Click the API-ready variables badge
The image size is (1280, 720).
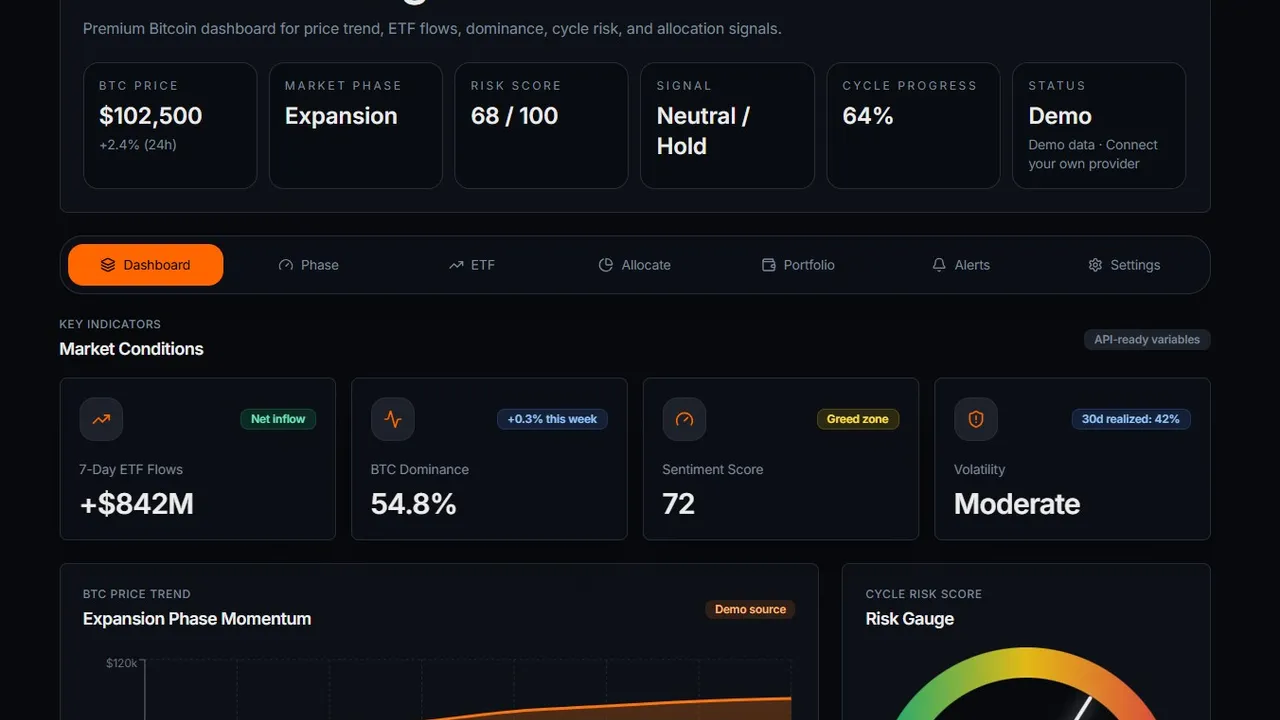coord(1147,340)
